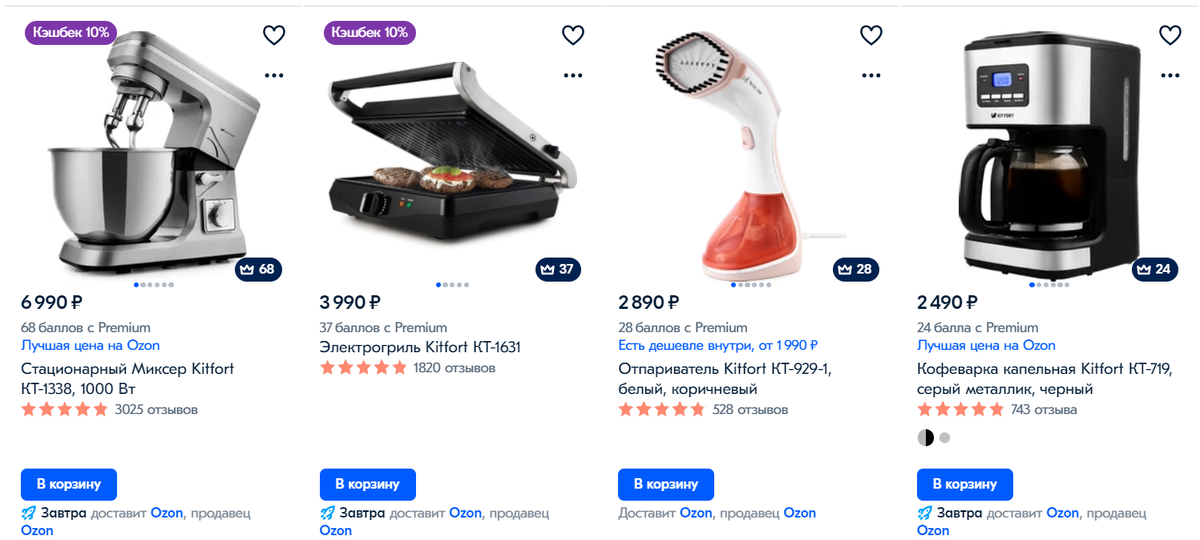Open the three-dot menu for the stand mixer
This screenshot has width=1200, height=540.
274,75
